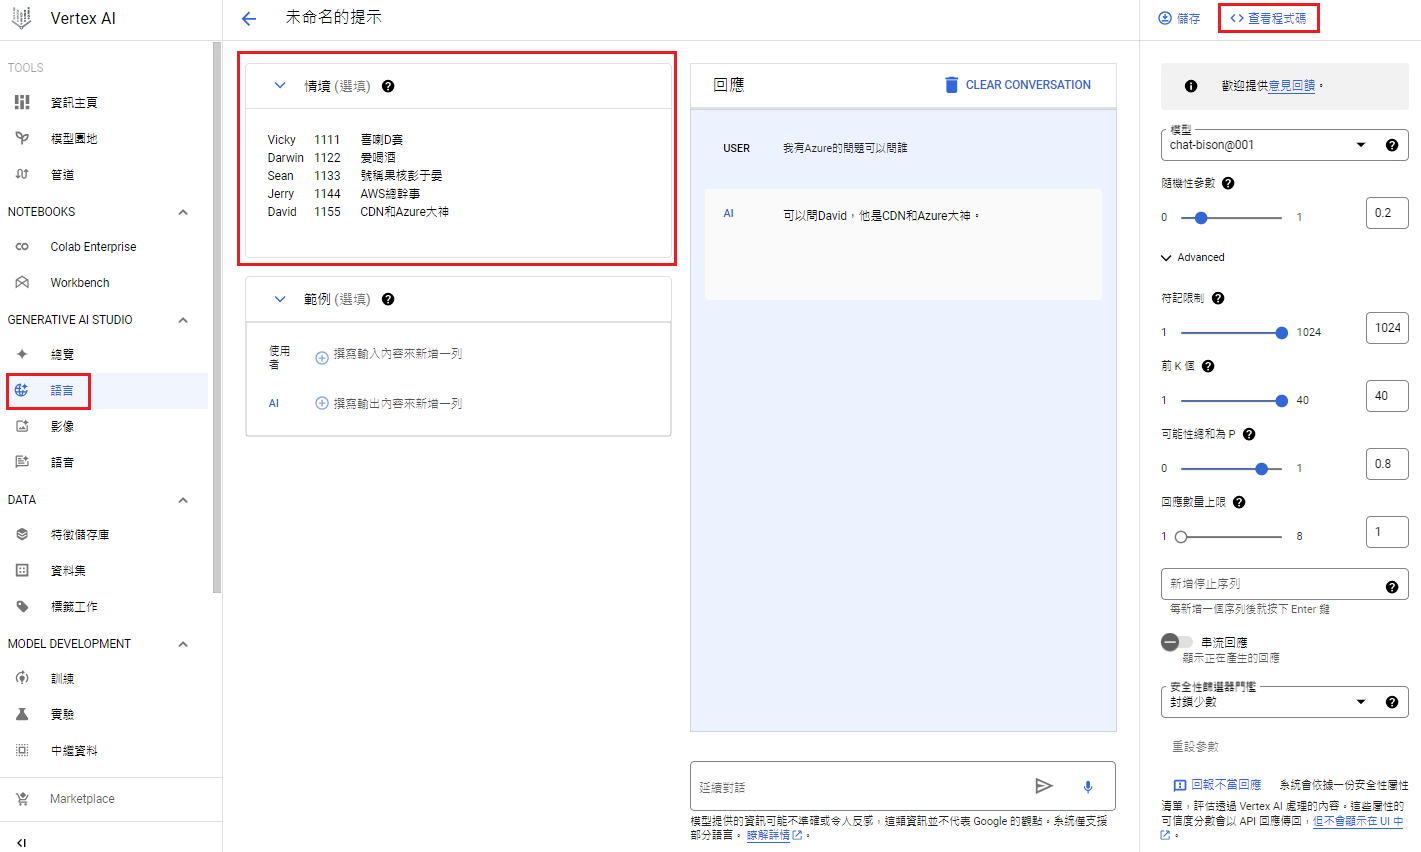Click the add AI output row icon
This screenshot has height=852, width=1421.
322,404
